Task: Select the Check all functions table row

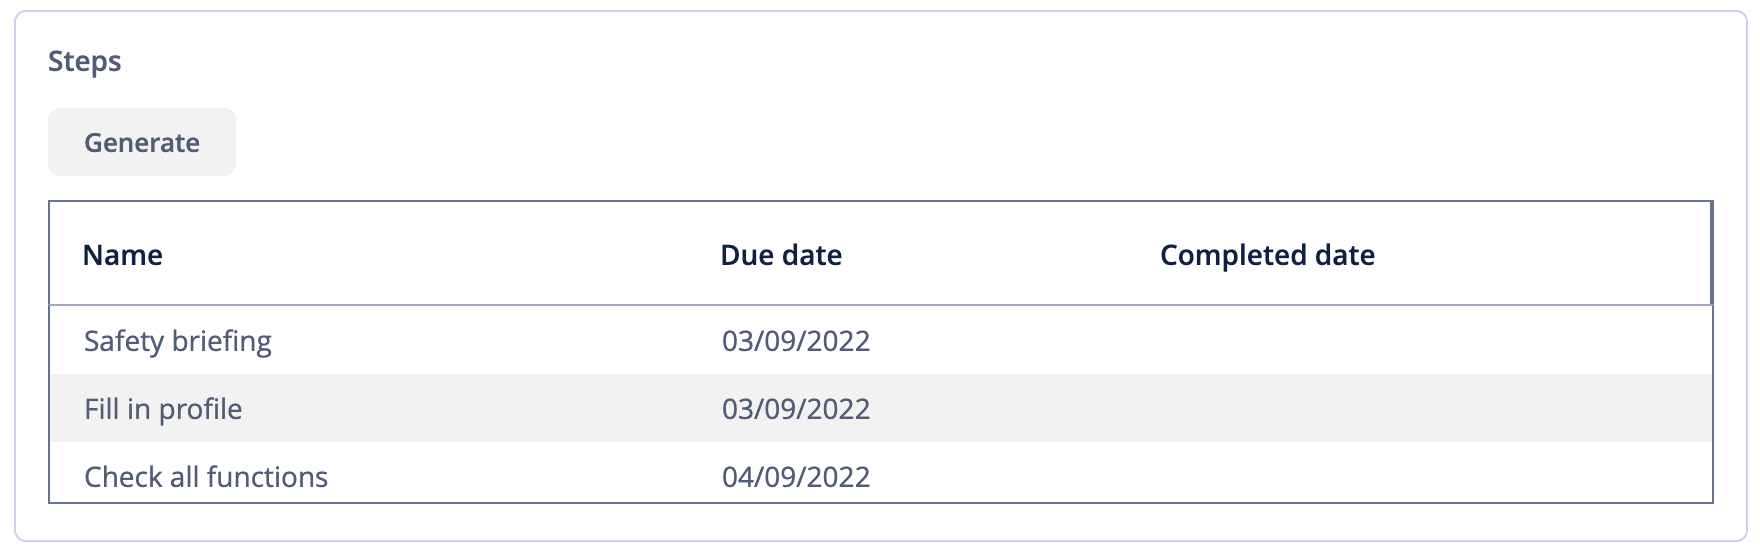Action: point(880,472)
